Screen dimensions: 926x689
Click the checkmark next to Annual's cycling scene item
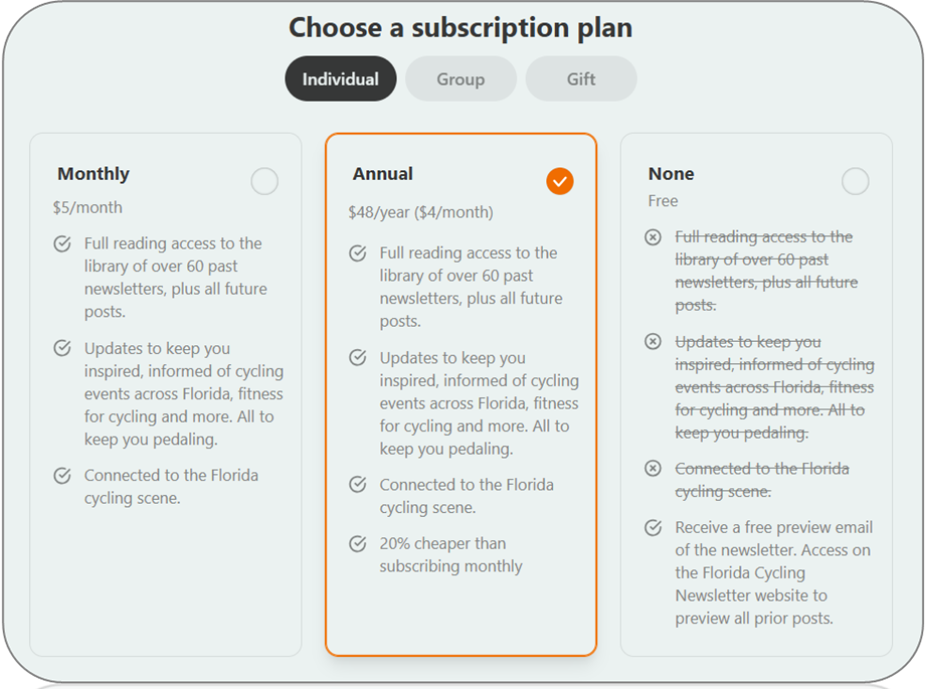click(x=357, y=485)
